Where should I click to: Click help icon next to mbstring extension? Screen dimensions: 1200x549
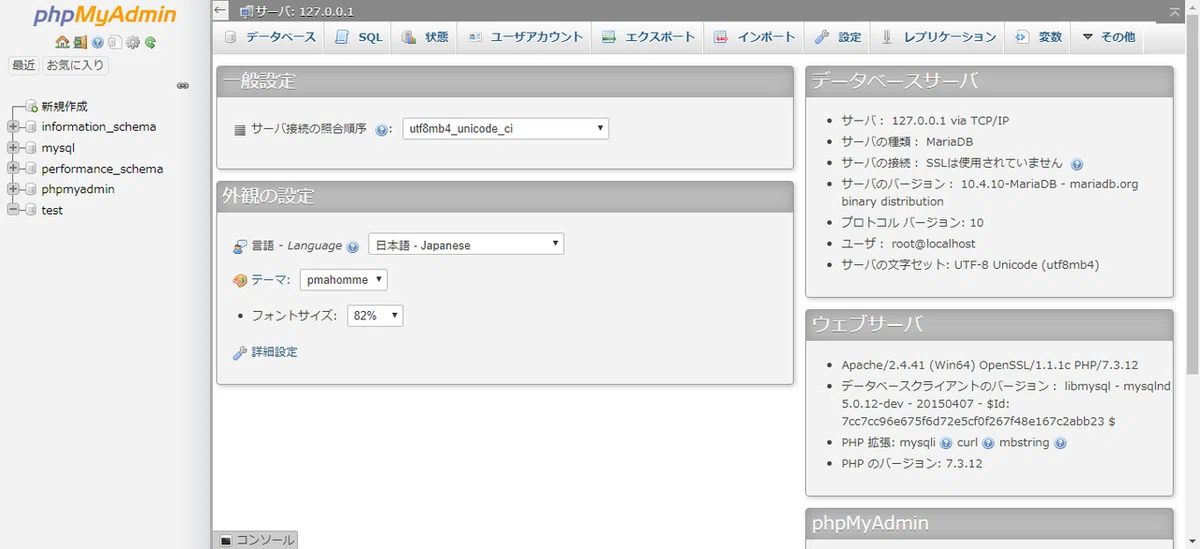pyautogui.click(x=1060, y=443)
